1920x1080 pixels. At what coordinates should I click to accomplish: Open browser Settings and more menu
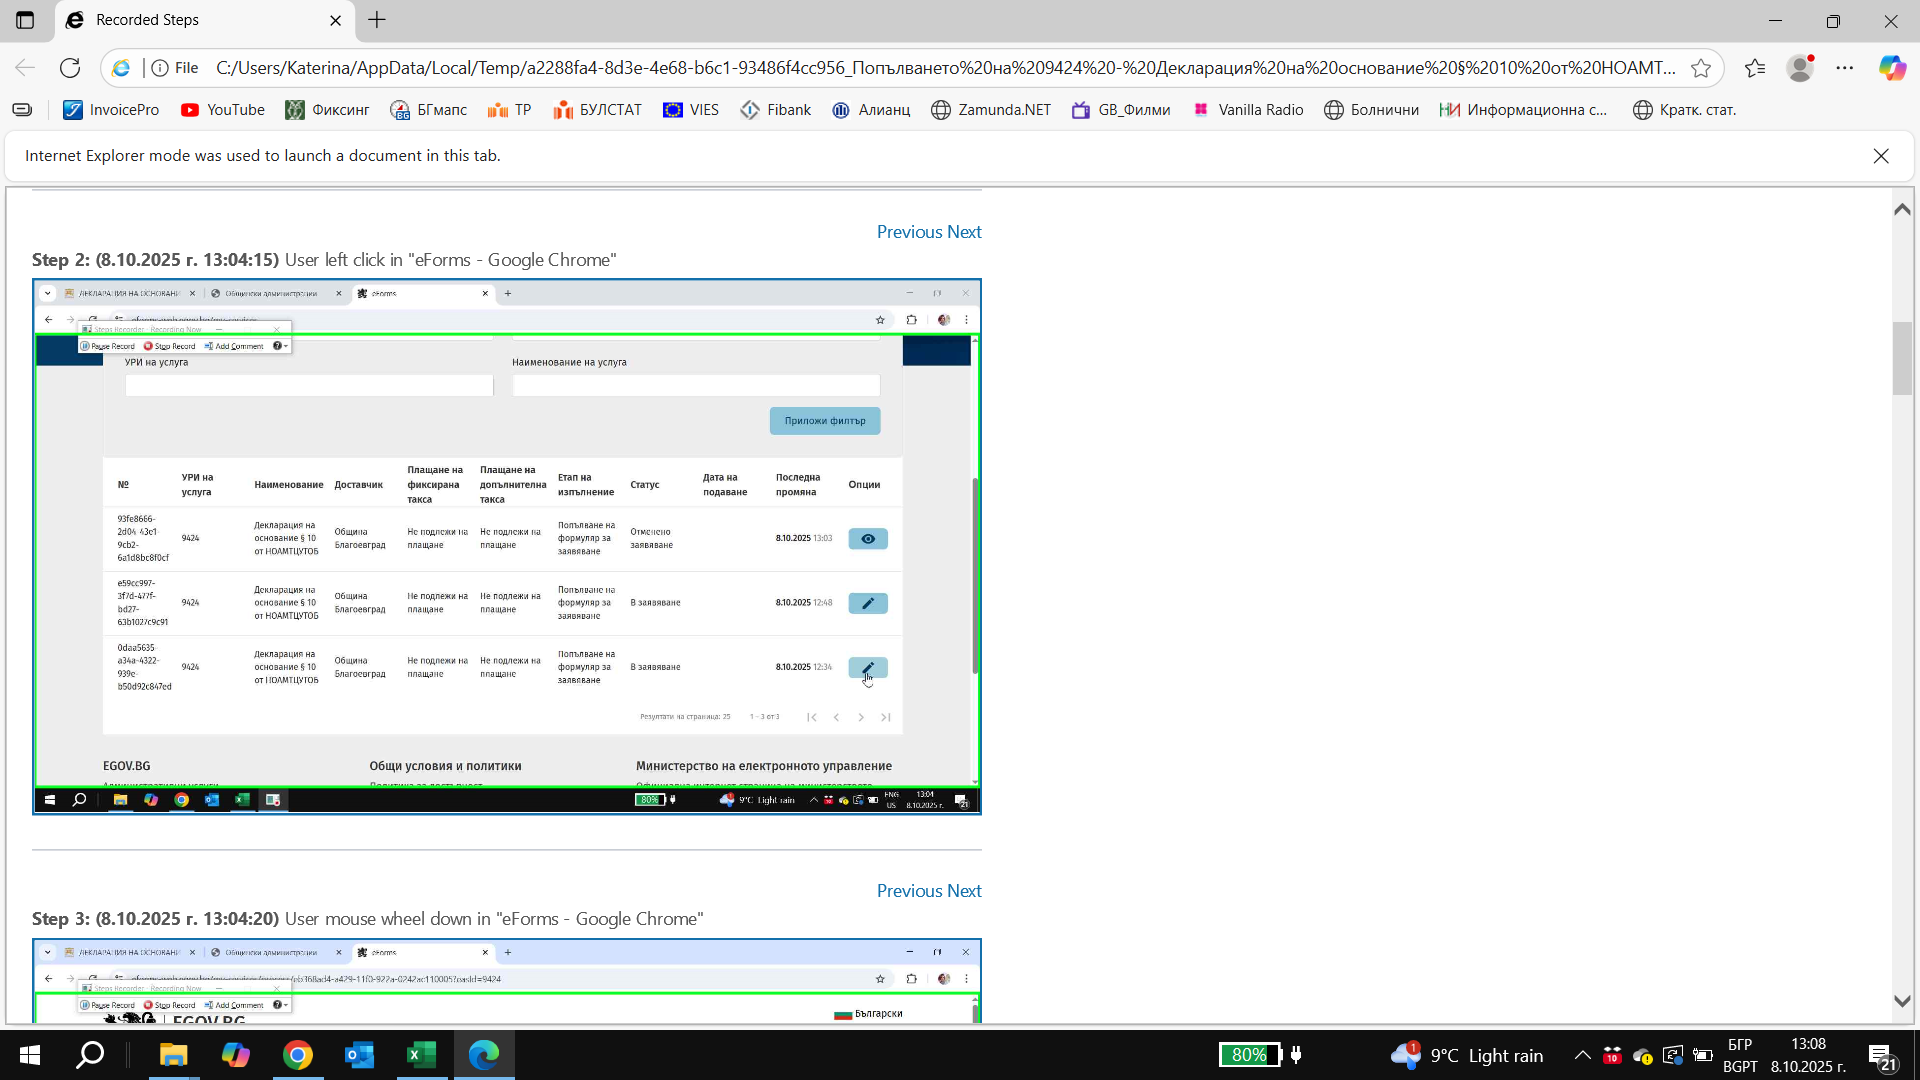click(x=1845, y=68)
